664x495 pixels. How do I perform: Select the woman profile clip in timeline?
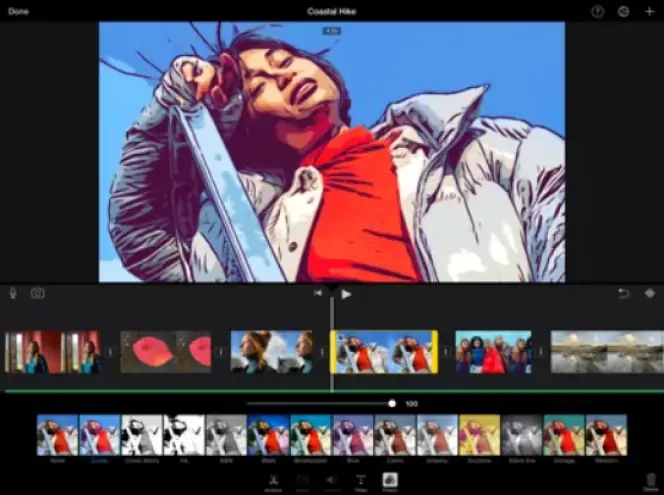point(271,352)
